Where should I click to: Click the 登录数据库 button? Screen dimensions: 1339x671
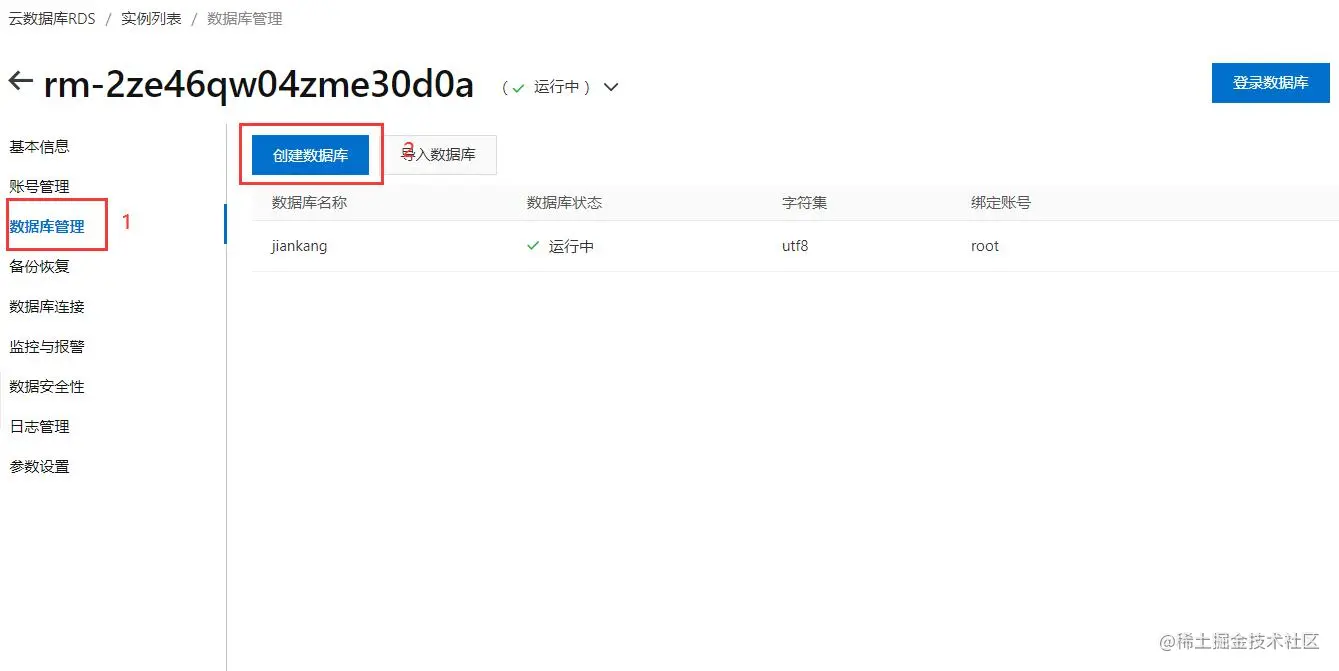pyautogui.click(x=1270, y=83)
